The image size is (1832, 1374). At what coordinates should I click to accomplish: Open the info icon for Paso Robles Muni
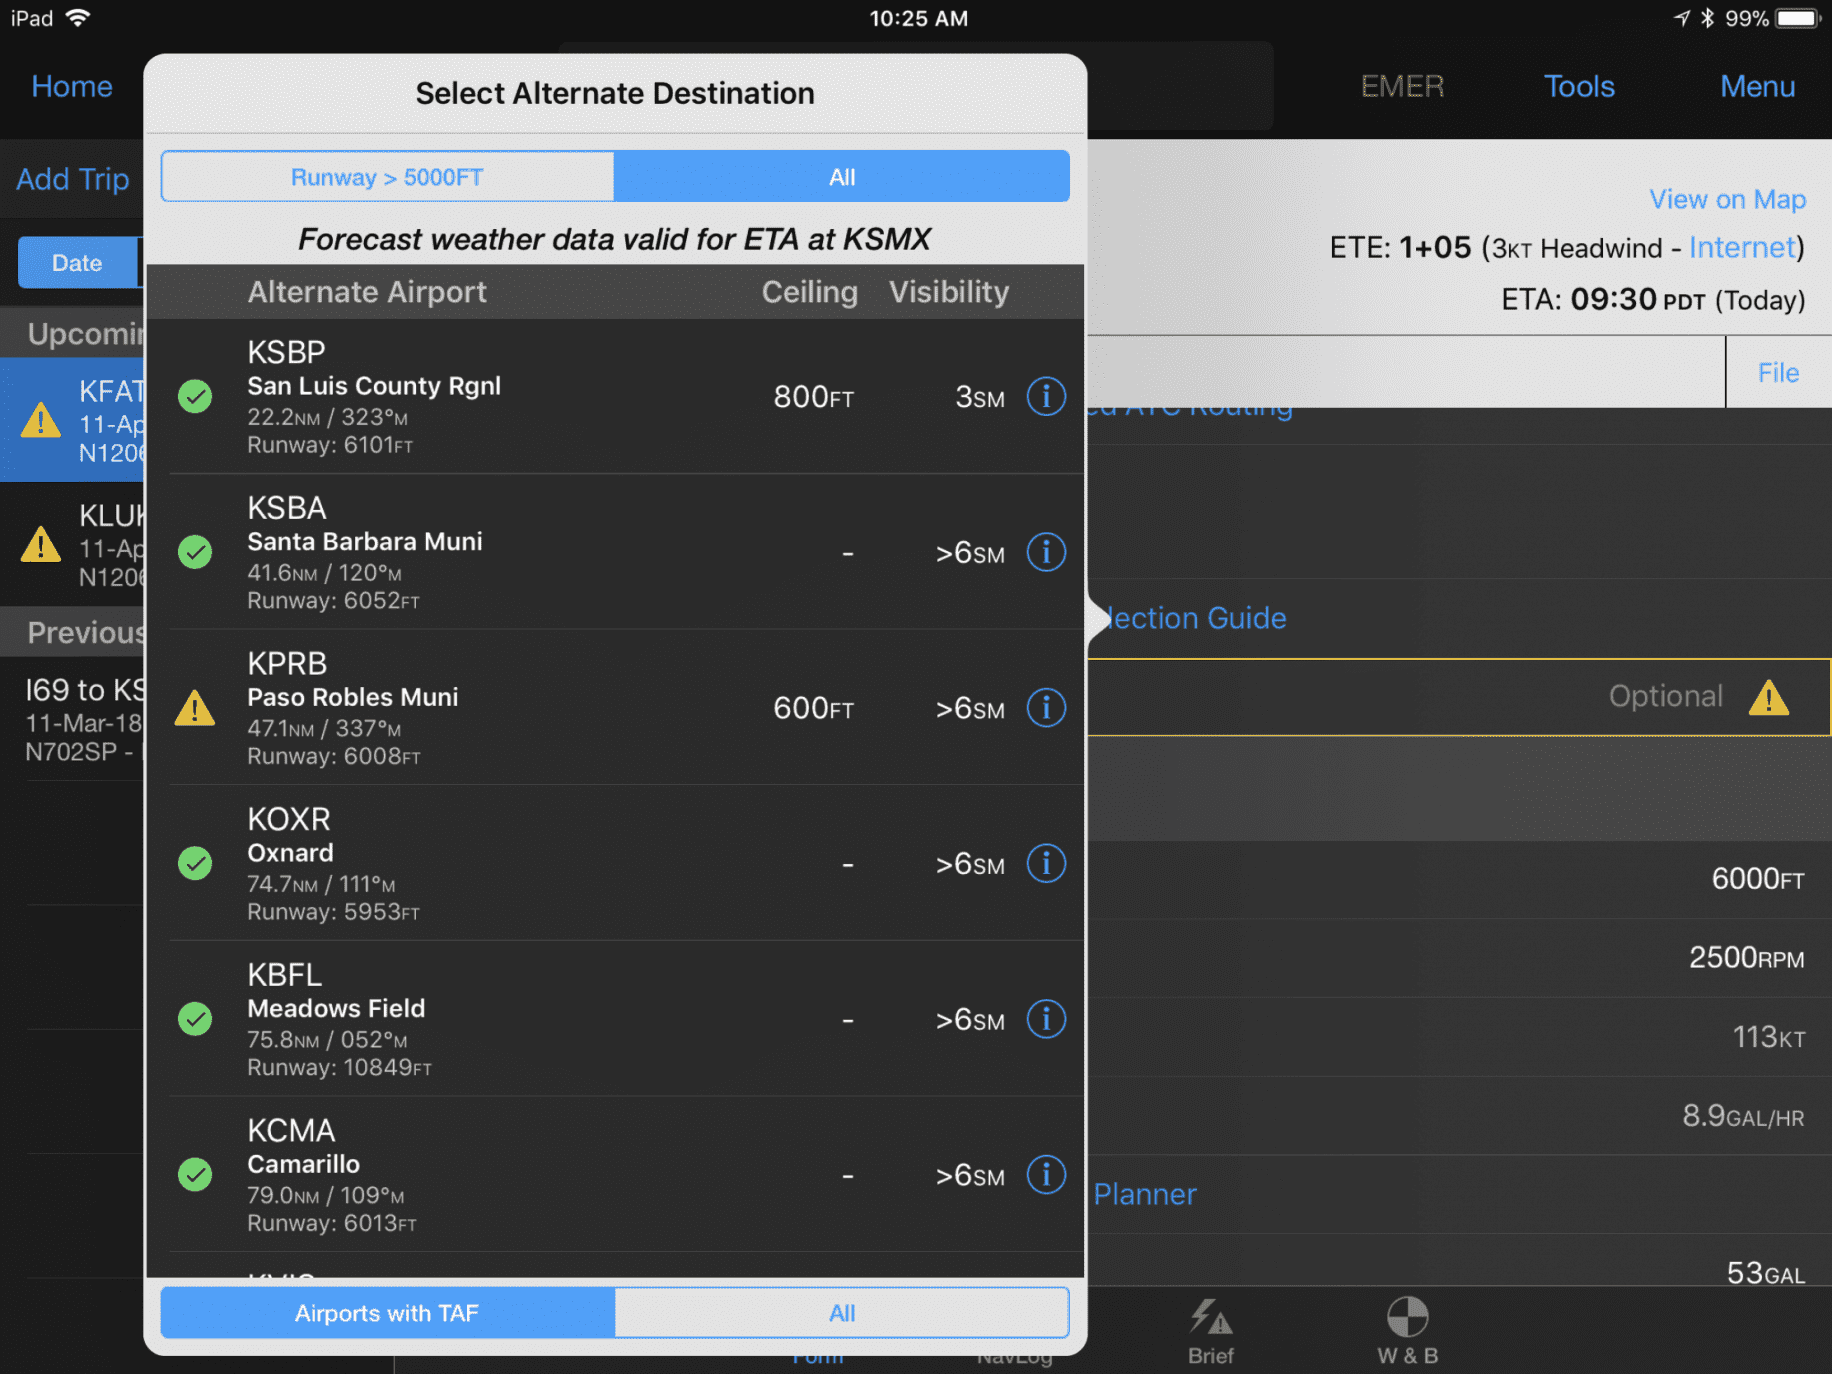(1046, 707)
